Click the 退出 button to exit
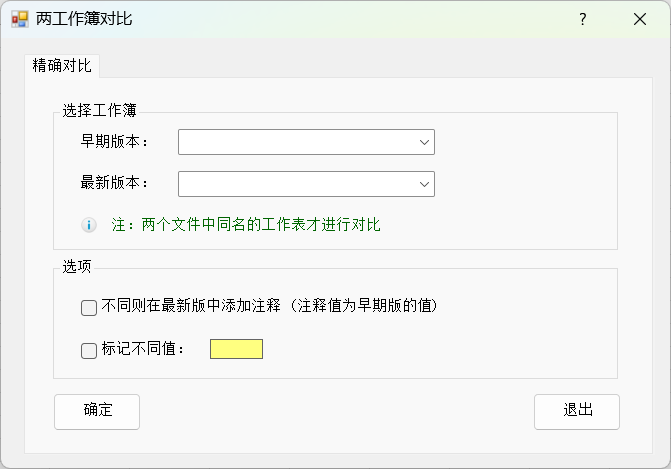The image size is (671, 469). point(577,412)
